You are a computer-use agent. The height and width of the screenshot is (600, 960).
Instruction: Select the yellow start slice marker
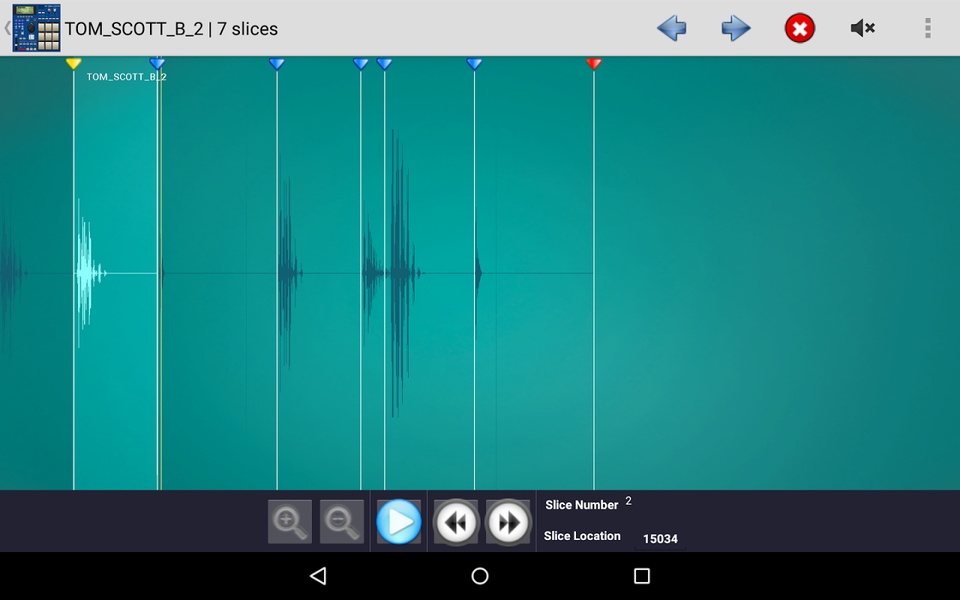73,63
